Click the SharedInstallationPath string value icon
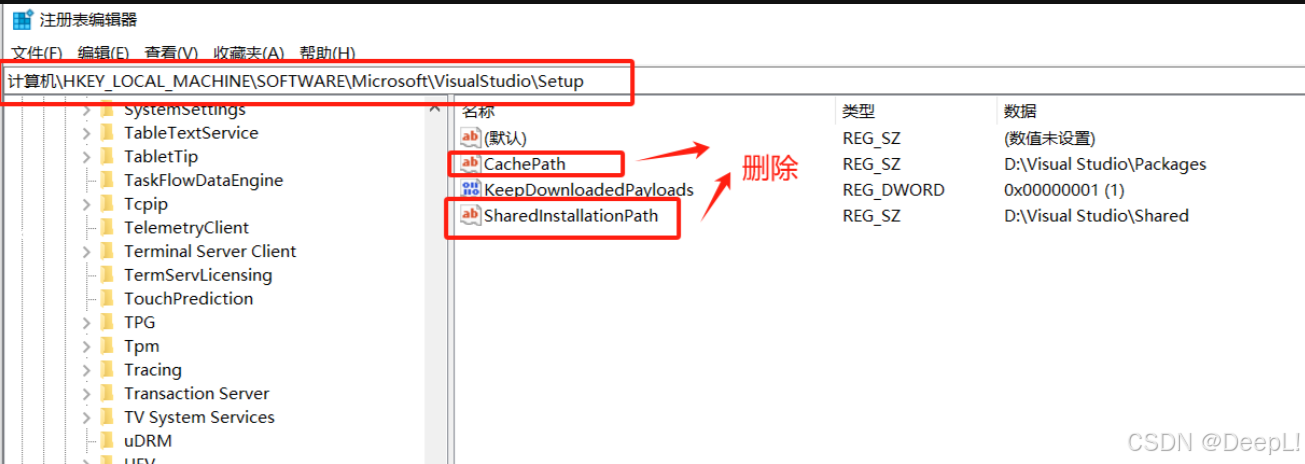Image resolution: width=1305 pixels, height=464 pixels. point(470,215)
